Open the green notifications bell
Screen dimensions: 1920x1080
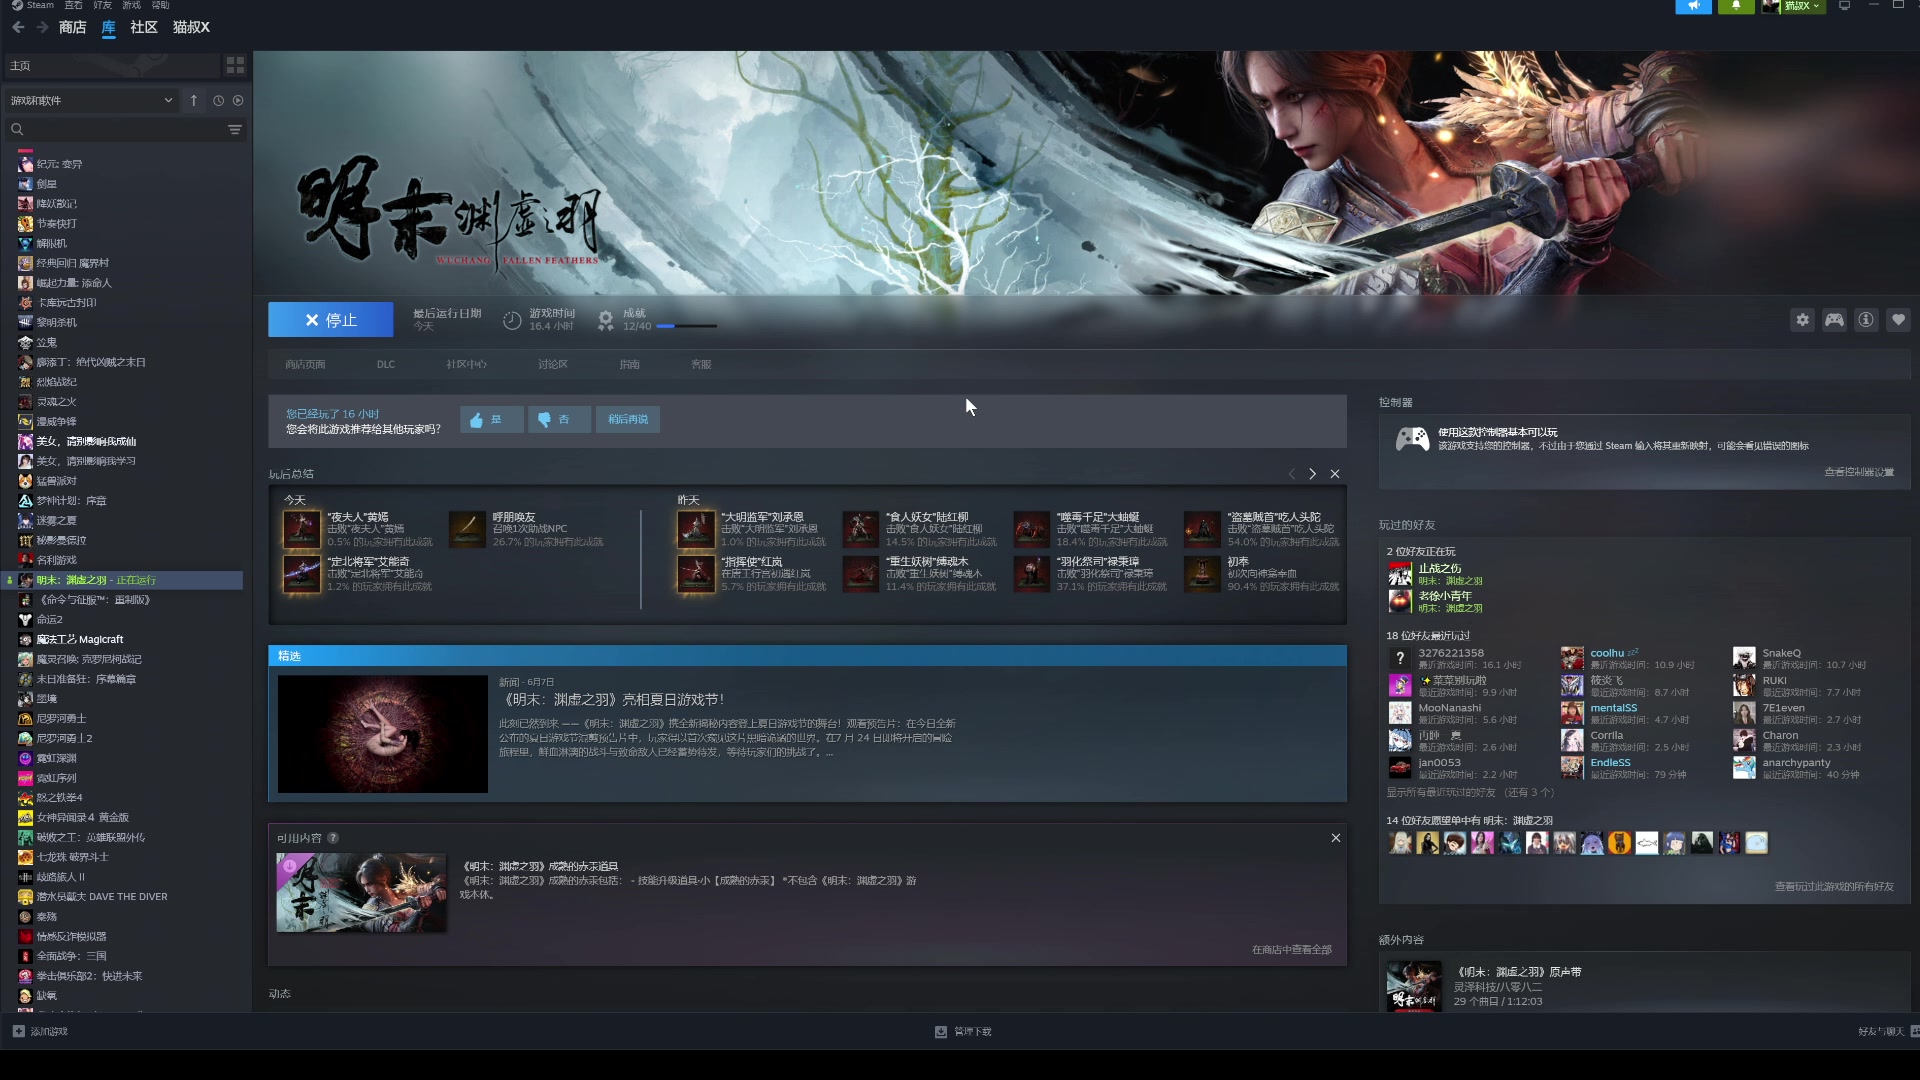[x=1736, y=6]
